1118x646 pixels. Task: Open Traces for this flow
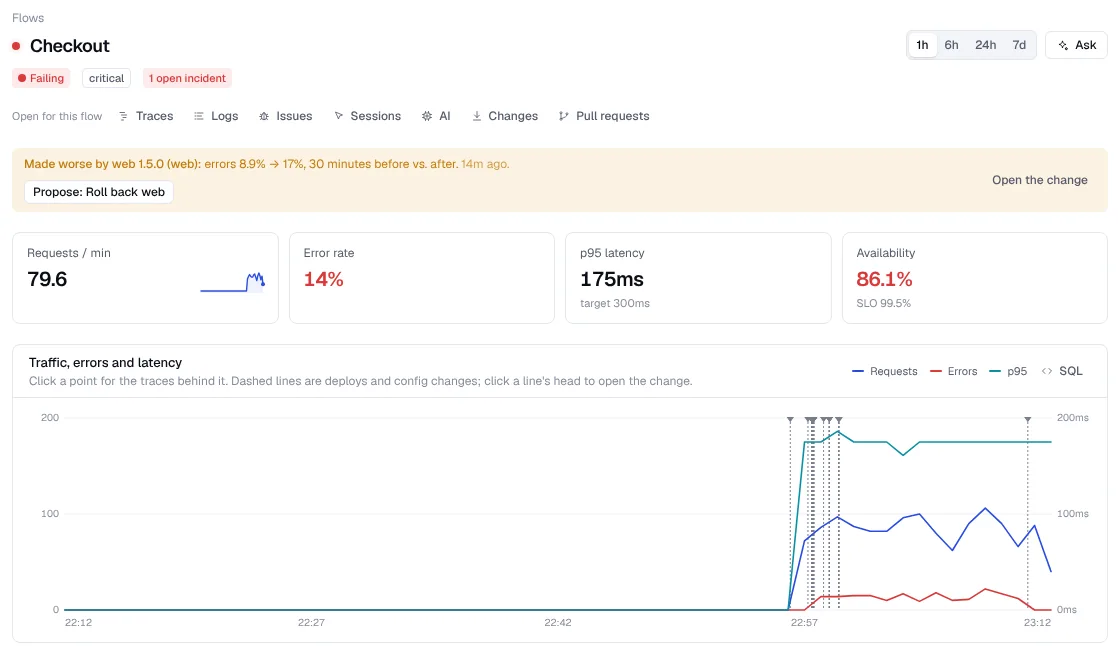coord(146,116)
